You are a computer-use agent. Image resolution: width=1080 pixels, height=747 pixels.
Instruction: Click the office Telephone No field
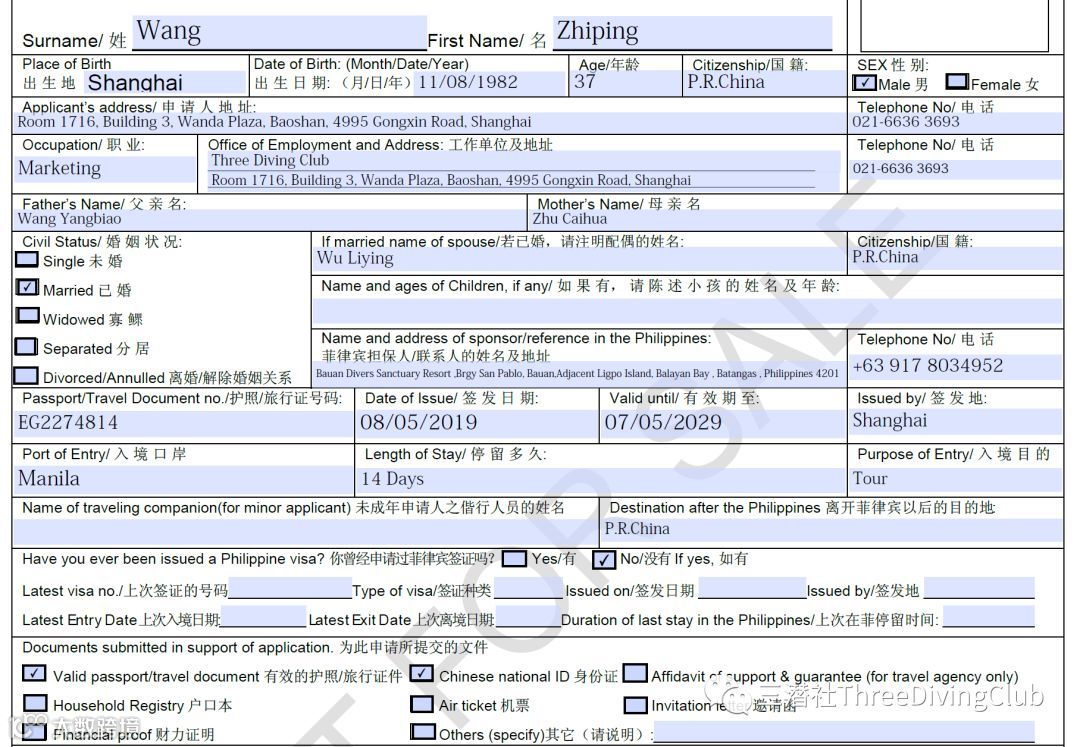click(x=955, y=169)
